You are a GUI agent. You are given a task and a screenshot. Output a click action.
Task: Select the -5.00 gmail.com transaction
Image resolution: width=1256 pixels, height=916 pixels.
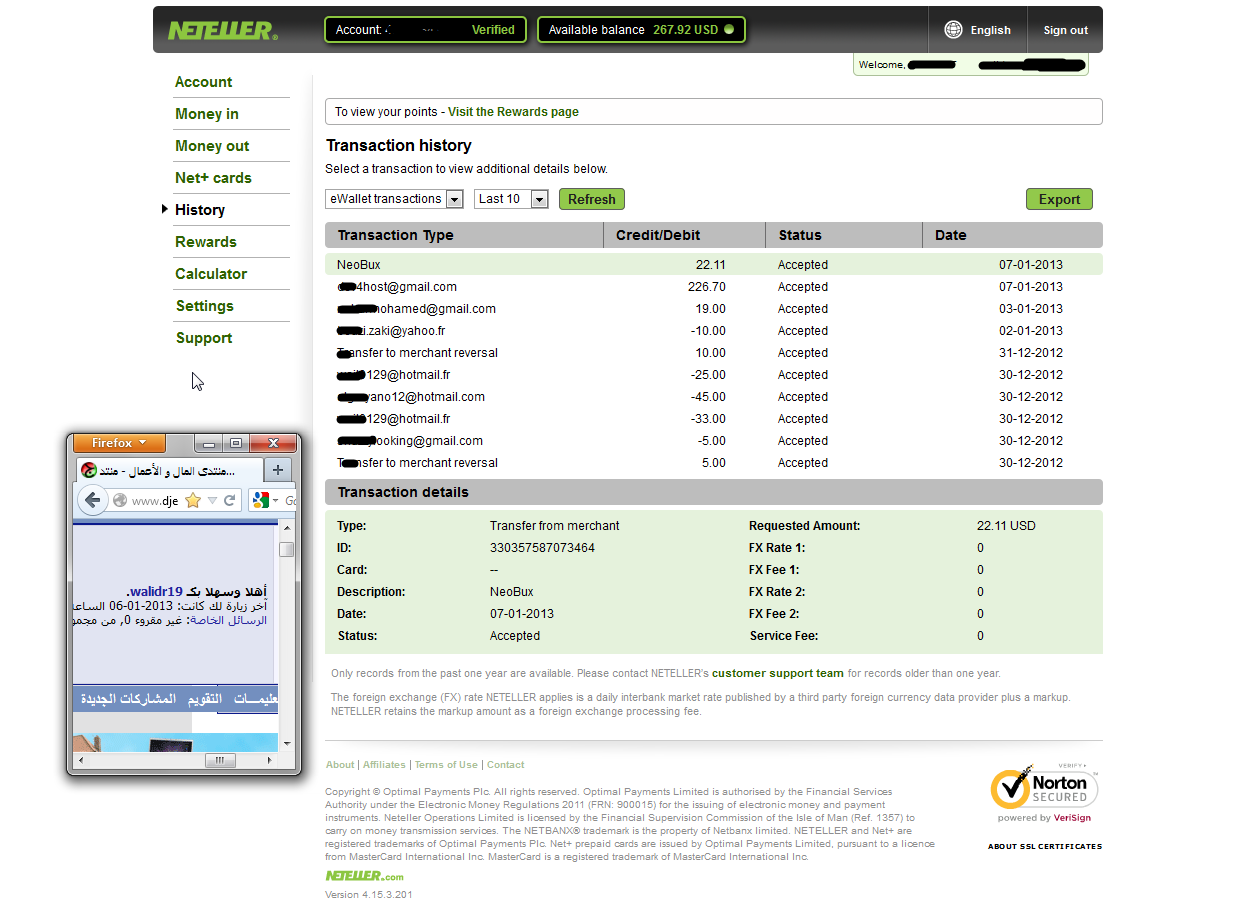click(x=714, y=441)
